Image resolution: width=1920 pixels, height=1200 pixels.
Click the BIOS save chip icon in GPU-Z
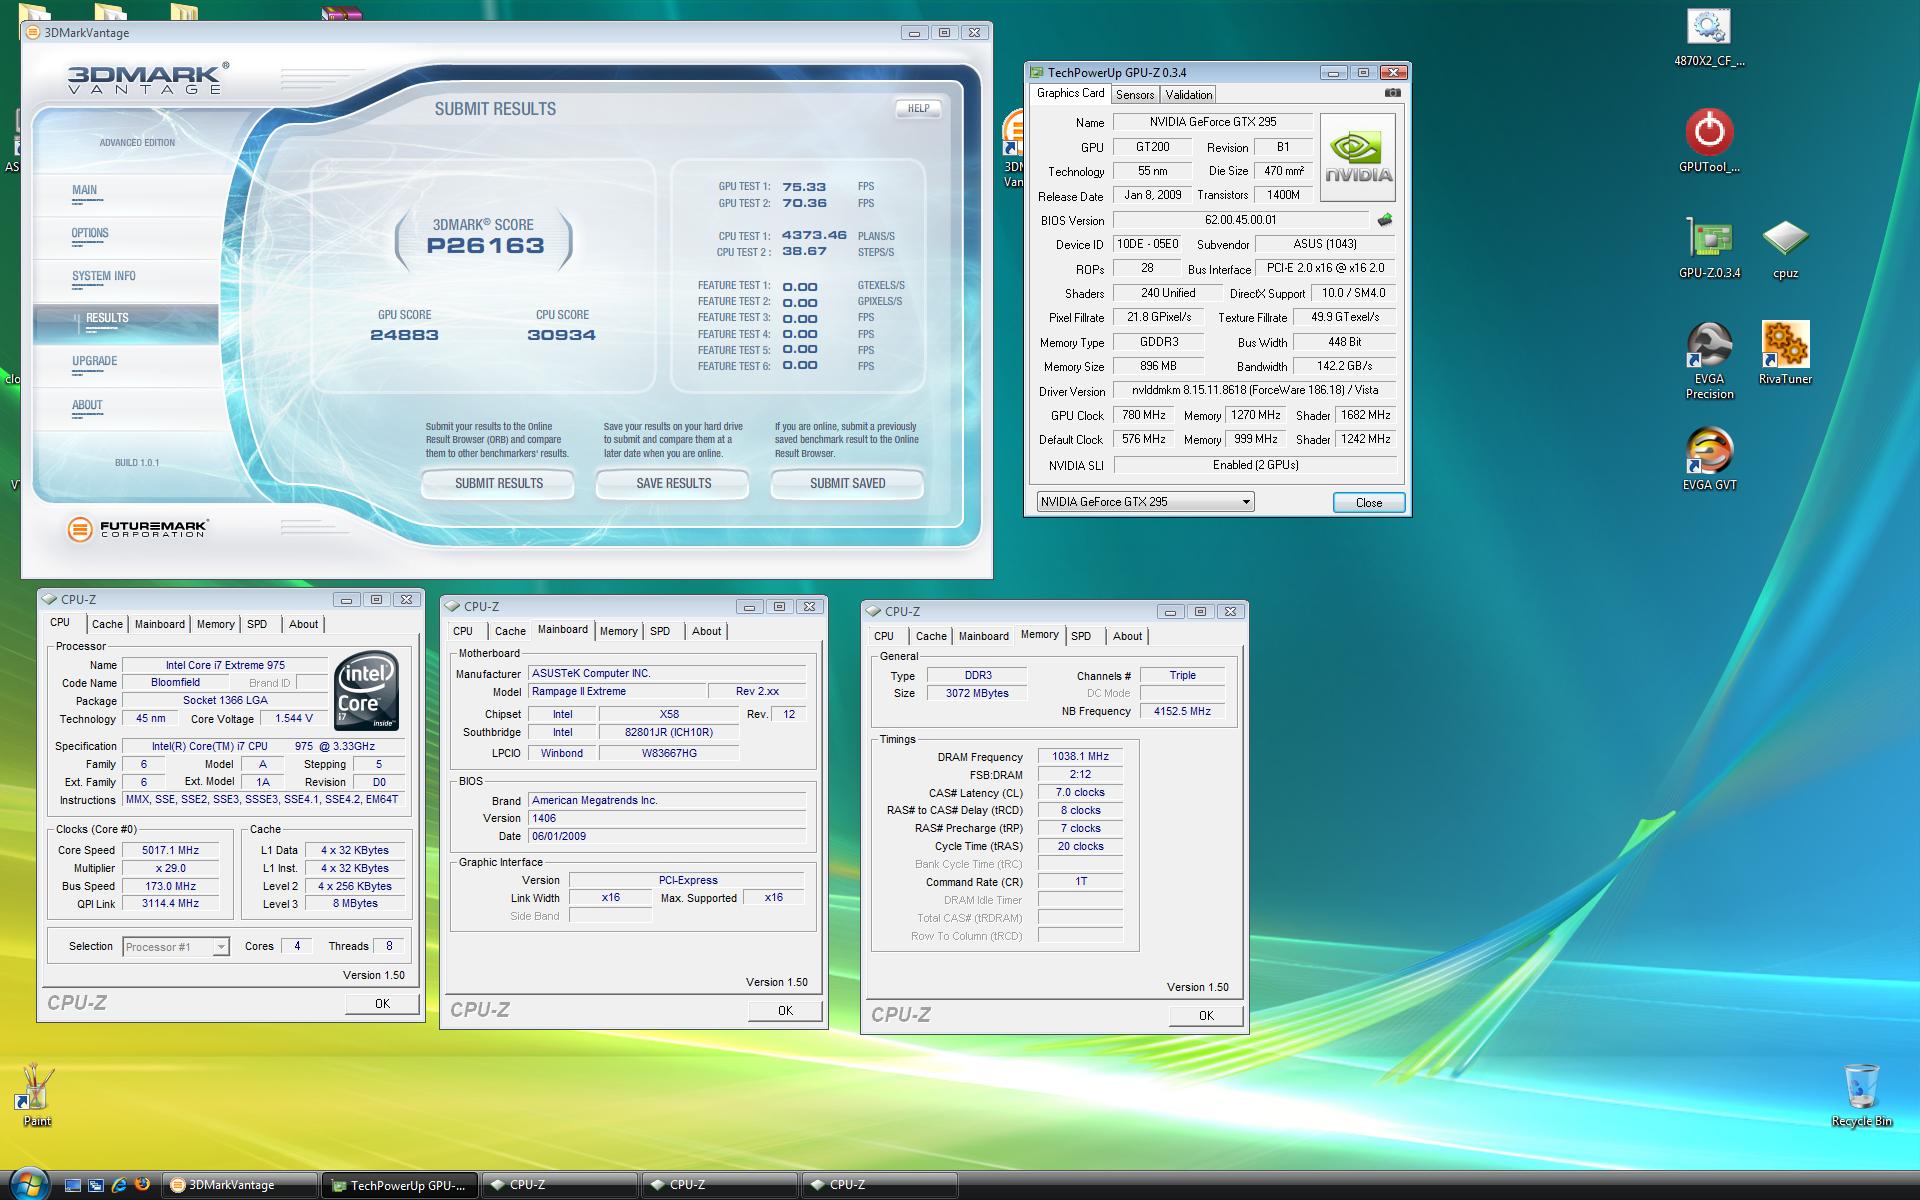pos(1385,220)
